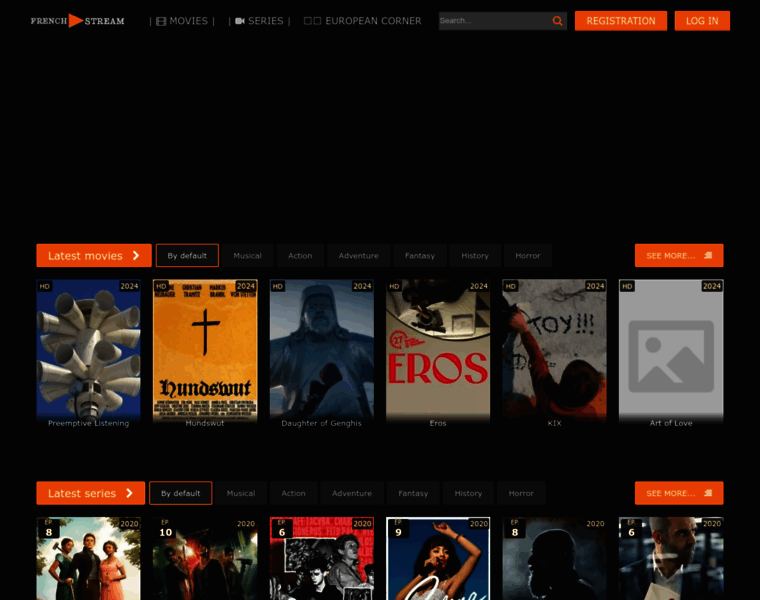Open the dark silhouette series poster, EP. 8
Screen dimensions: 760x600
tap(554, 558)
